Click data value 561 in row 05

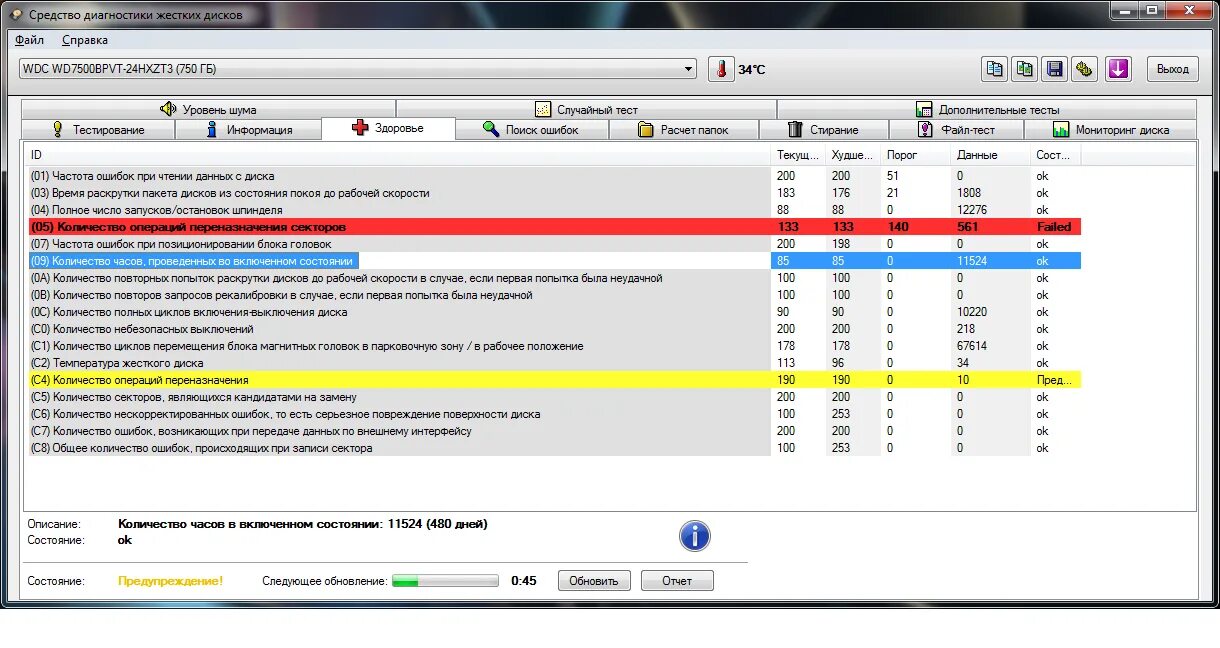coord(967,227)
